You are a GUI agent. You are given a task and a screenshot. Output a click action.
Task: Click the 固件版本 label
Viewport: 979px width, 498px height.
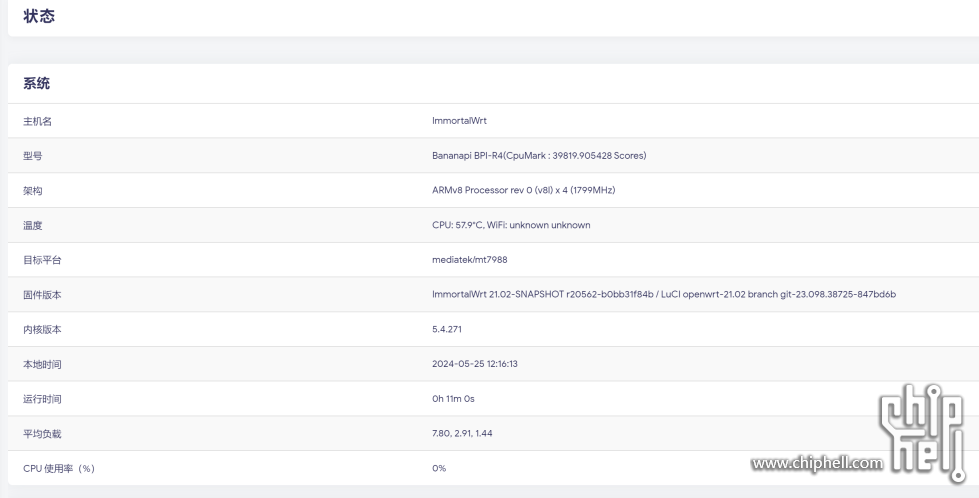point(42,295)
